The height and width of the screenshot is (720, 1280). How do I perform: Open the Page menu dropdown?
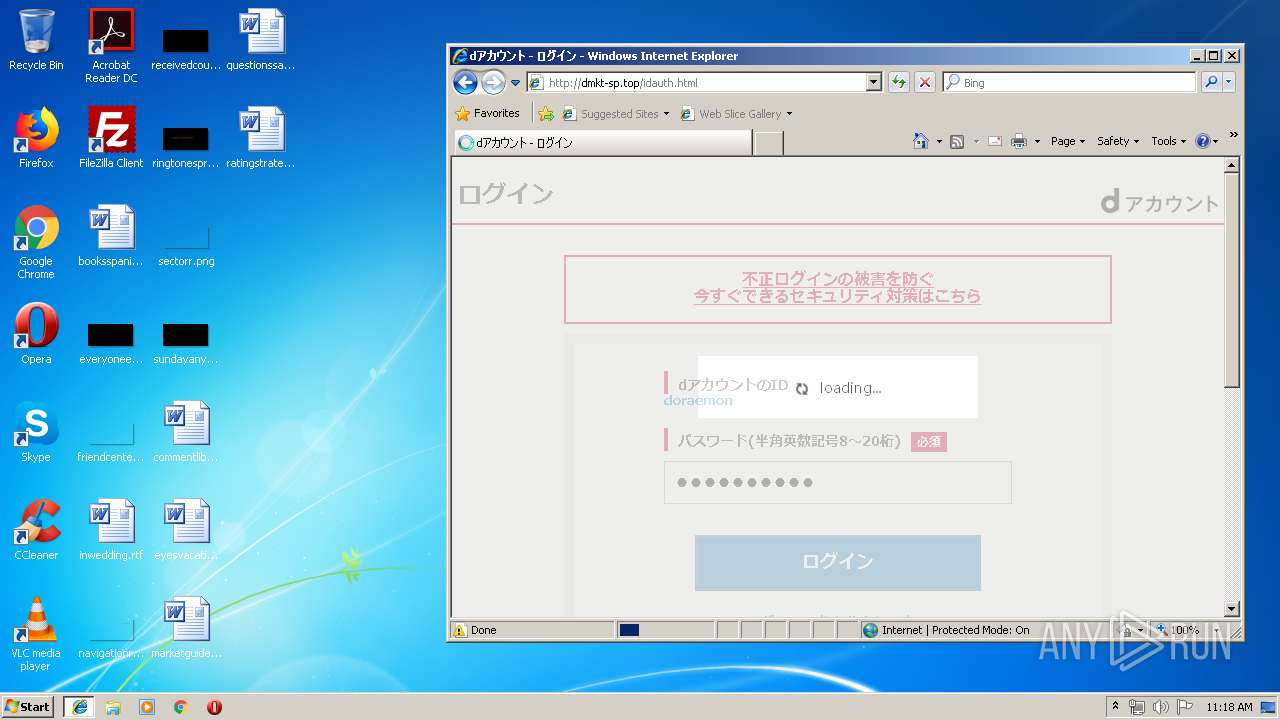1067,141
